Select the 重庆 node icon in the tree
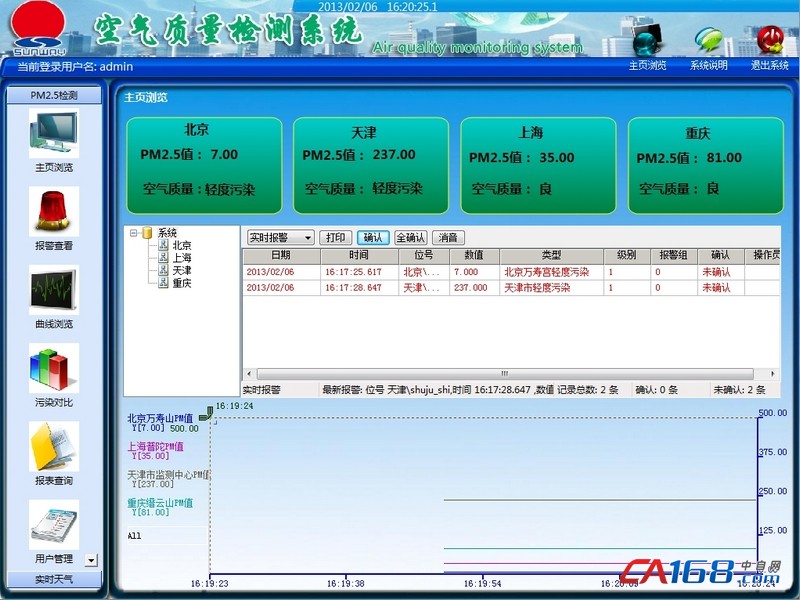Image resolution: width=800 pixels, height=600 pixels. (163, 282)
